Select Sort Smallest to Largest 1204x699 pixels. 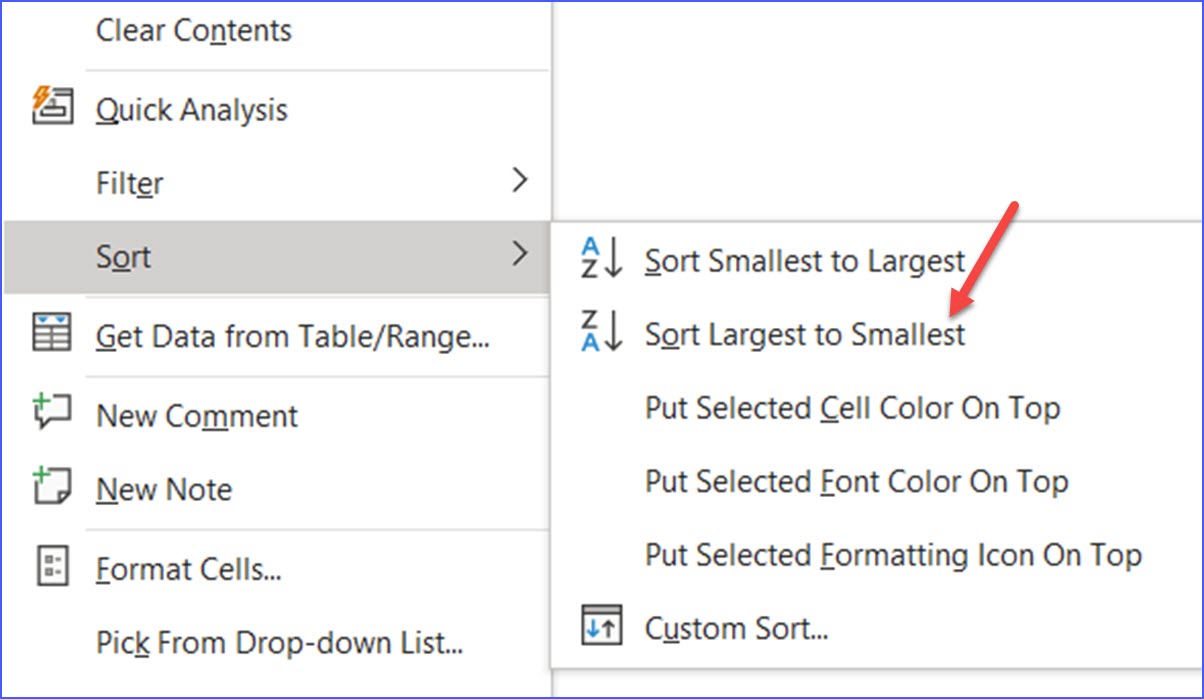click(x=805, y=261)
